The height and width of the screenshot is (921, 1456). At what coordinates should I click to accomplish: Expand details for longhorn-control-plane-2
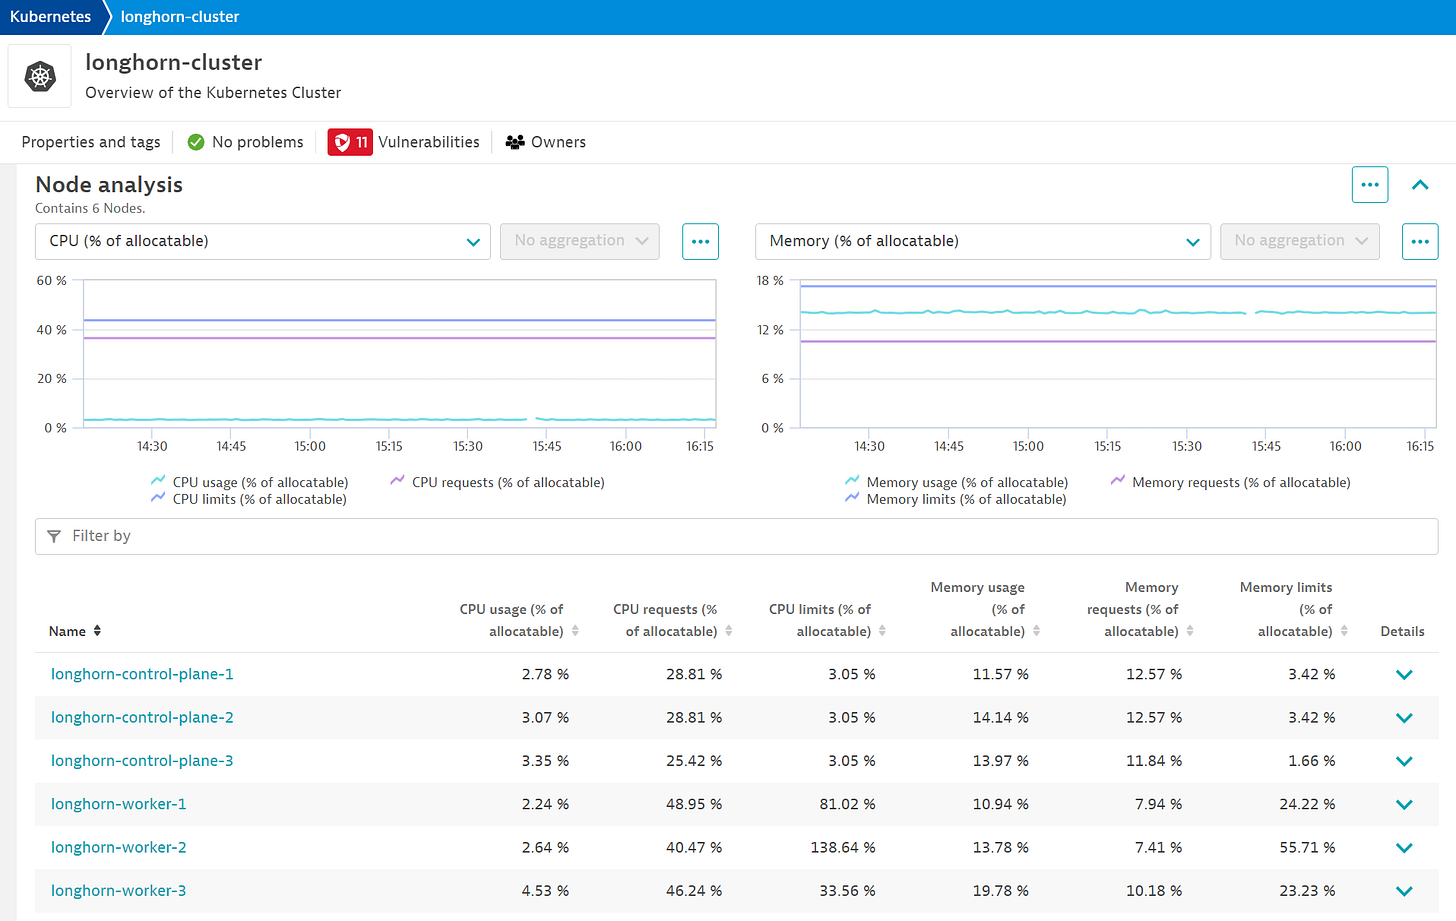pyautogui.click(x=1404, y=718)
